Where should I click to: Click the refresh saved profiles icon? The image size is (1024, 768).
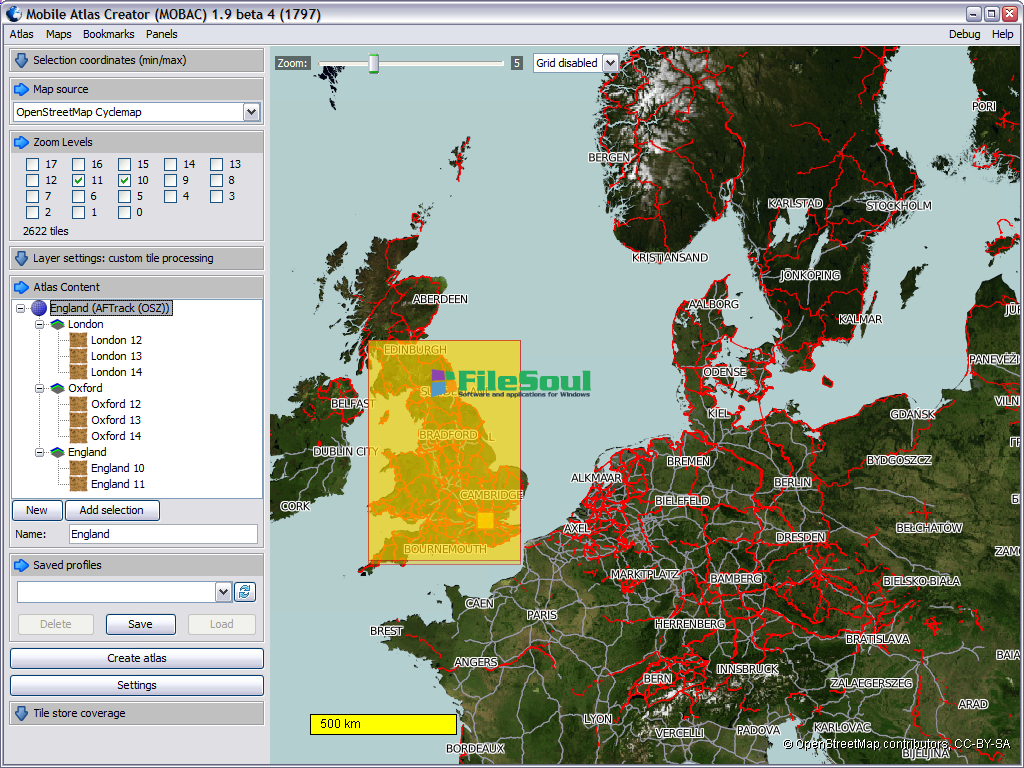coord(245,592)
